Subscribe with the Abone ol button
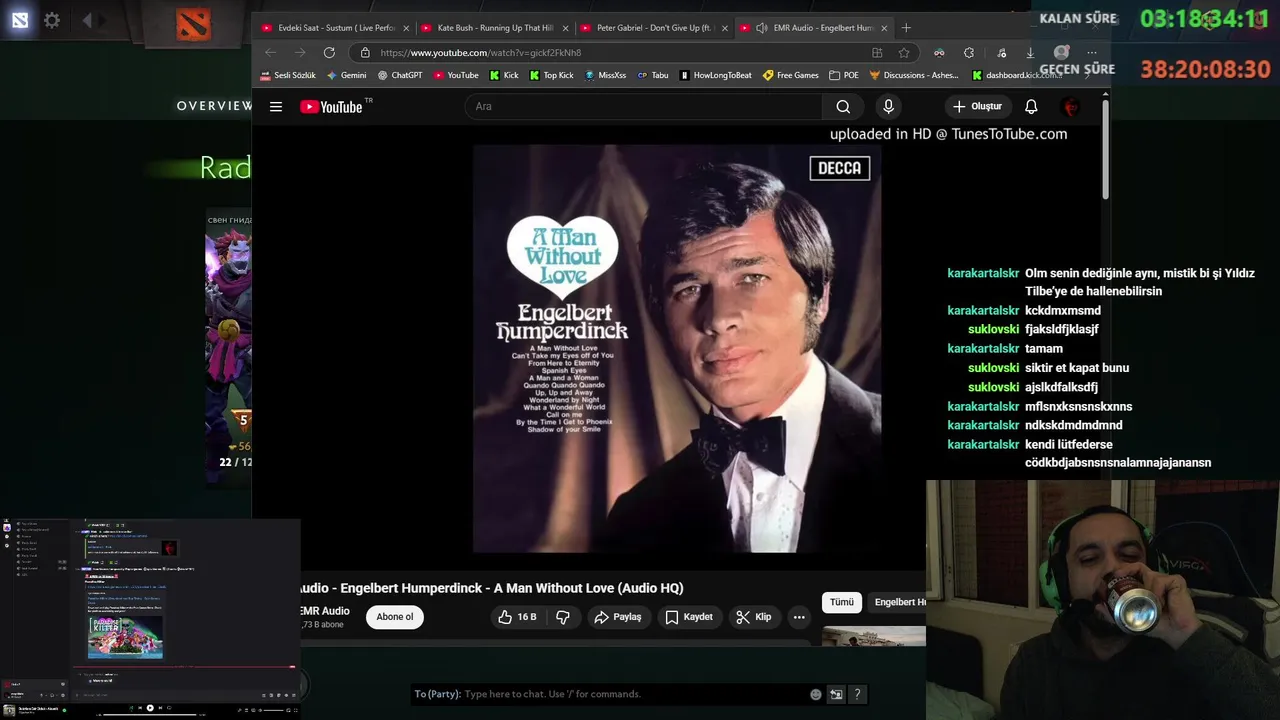This screenshot has width=1280, height=720. coord(394,617)
